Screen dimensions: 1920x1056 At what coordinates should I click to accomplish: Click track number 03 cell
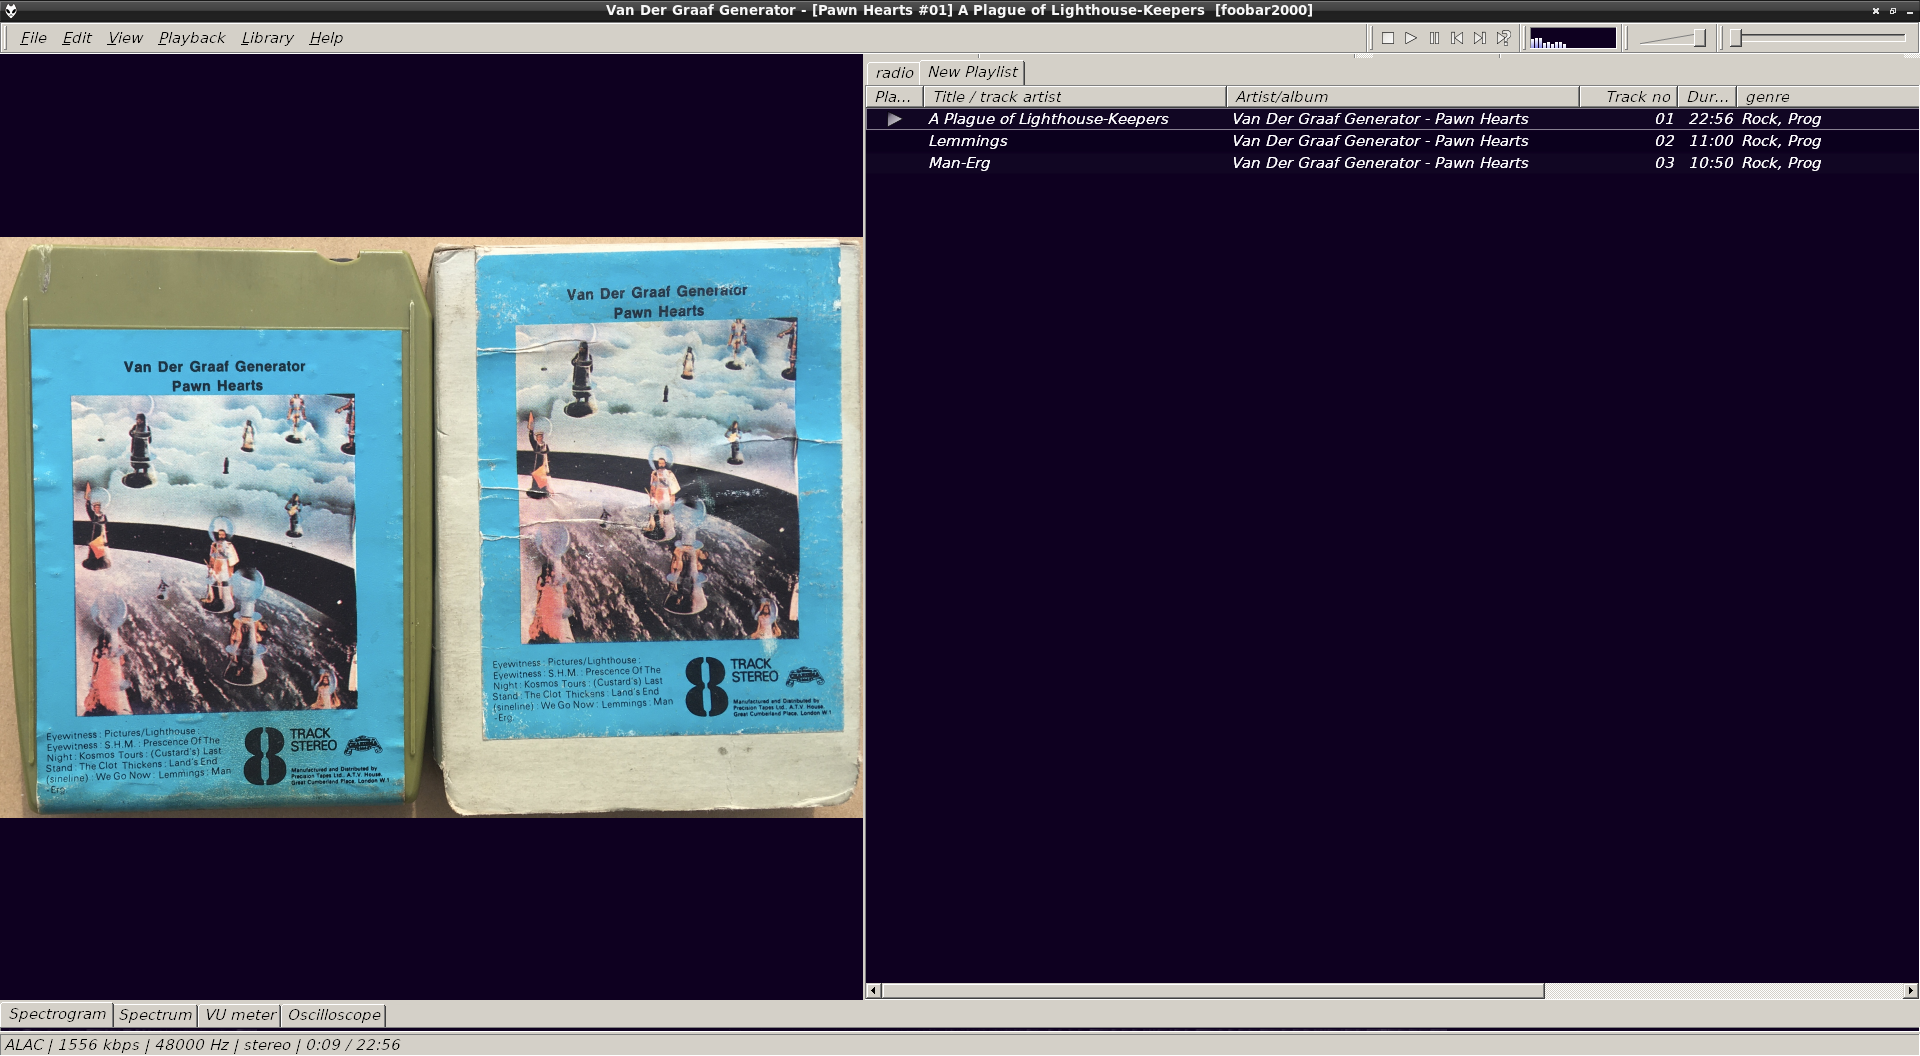(x=1664, y=163)
